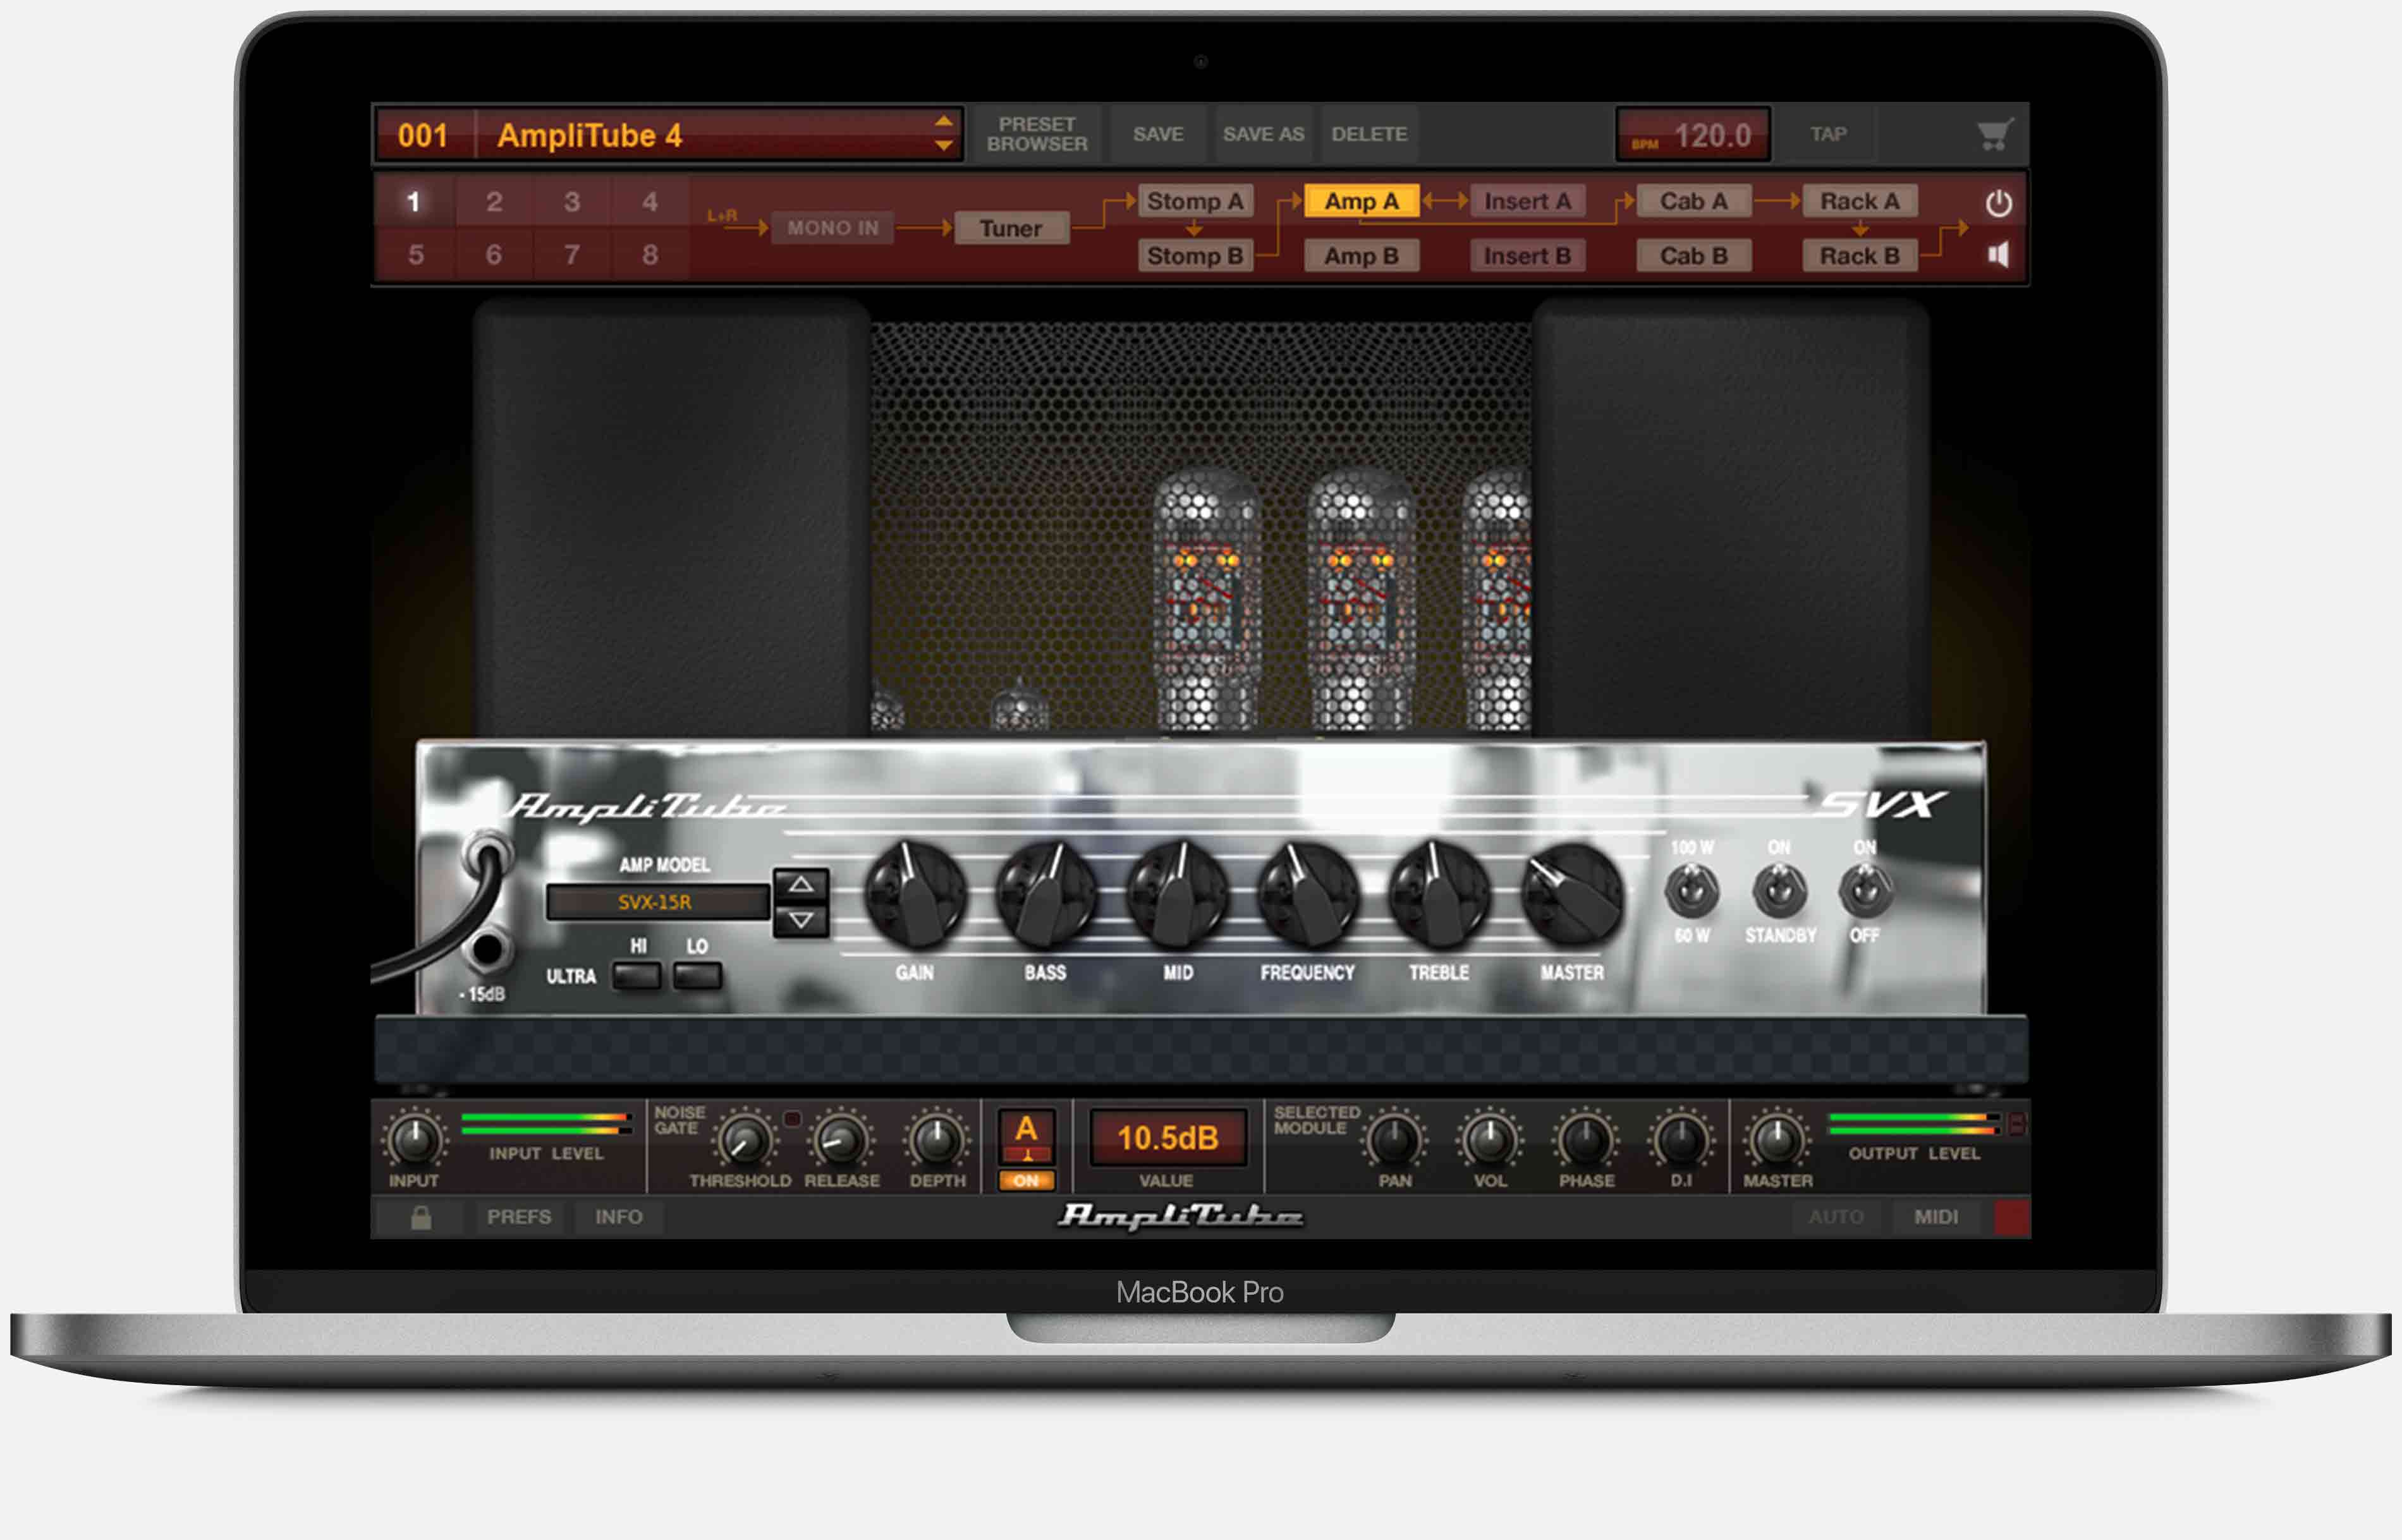Open the Stomp A module
2402x1540 pixels.
(x=1195, y=201)
